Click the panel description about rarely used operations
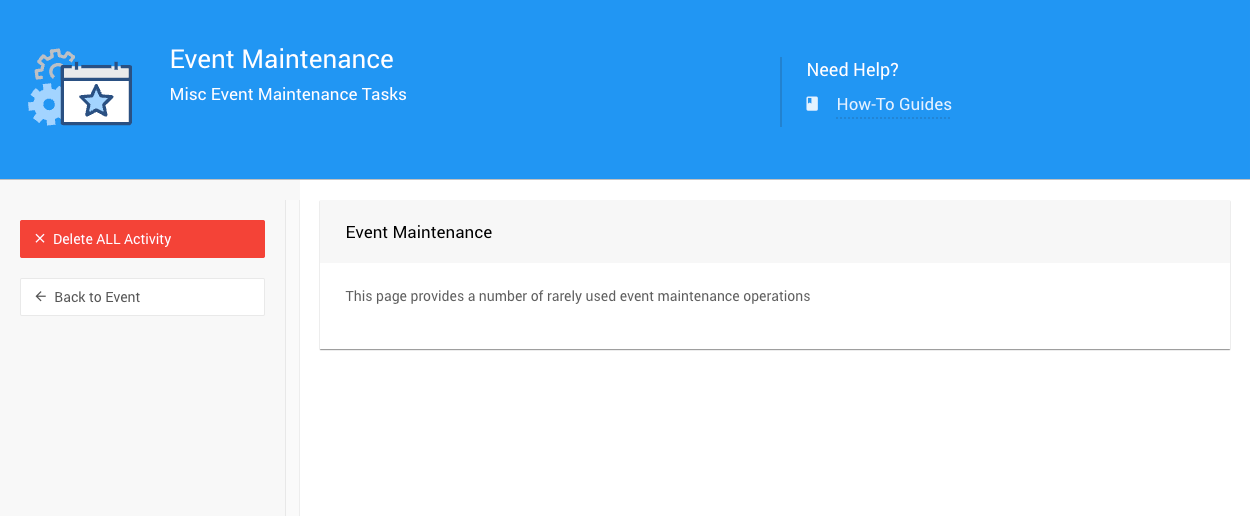Screen dimensions: 1250x516 (577, 296)
